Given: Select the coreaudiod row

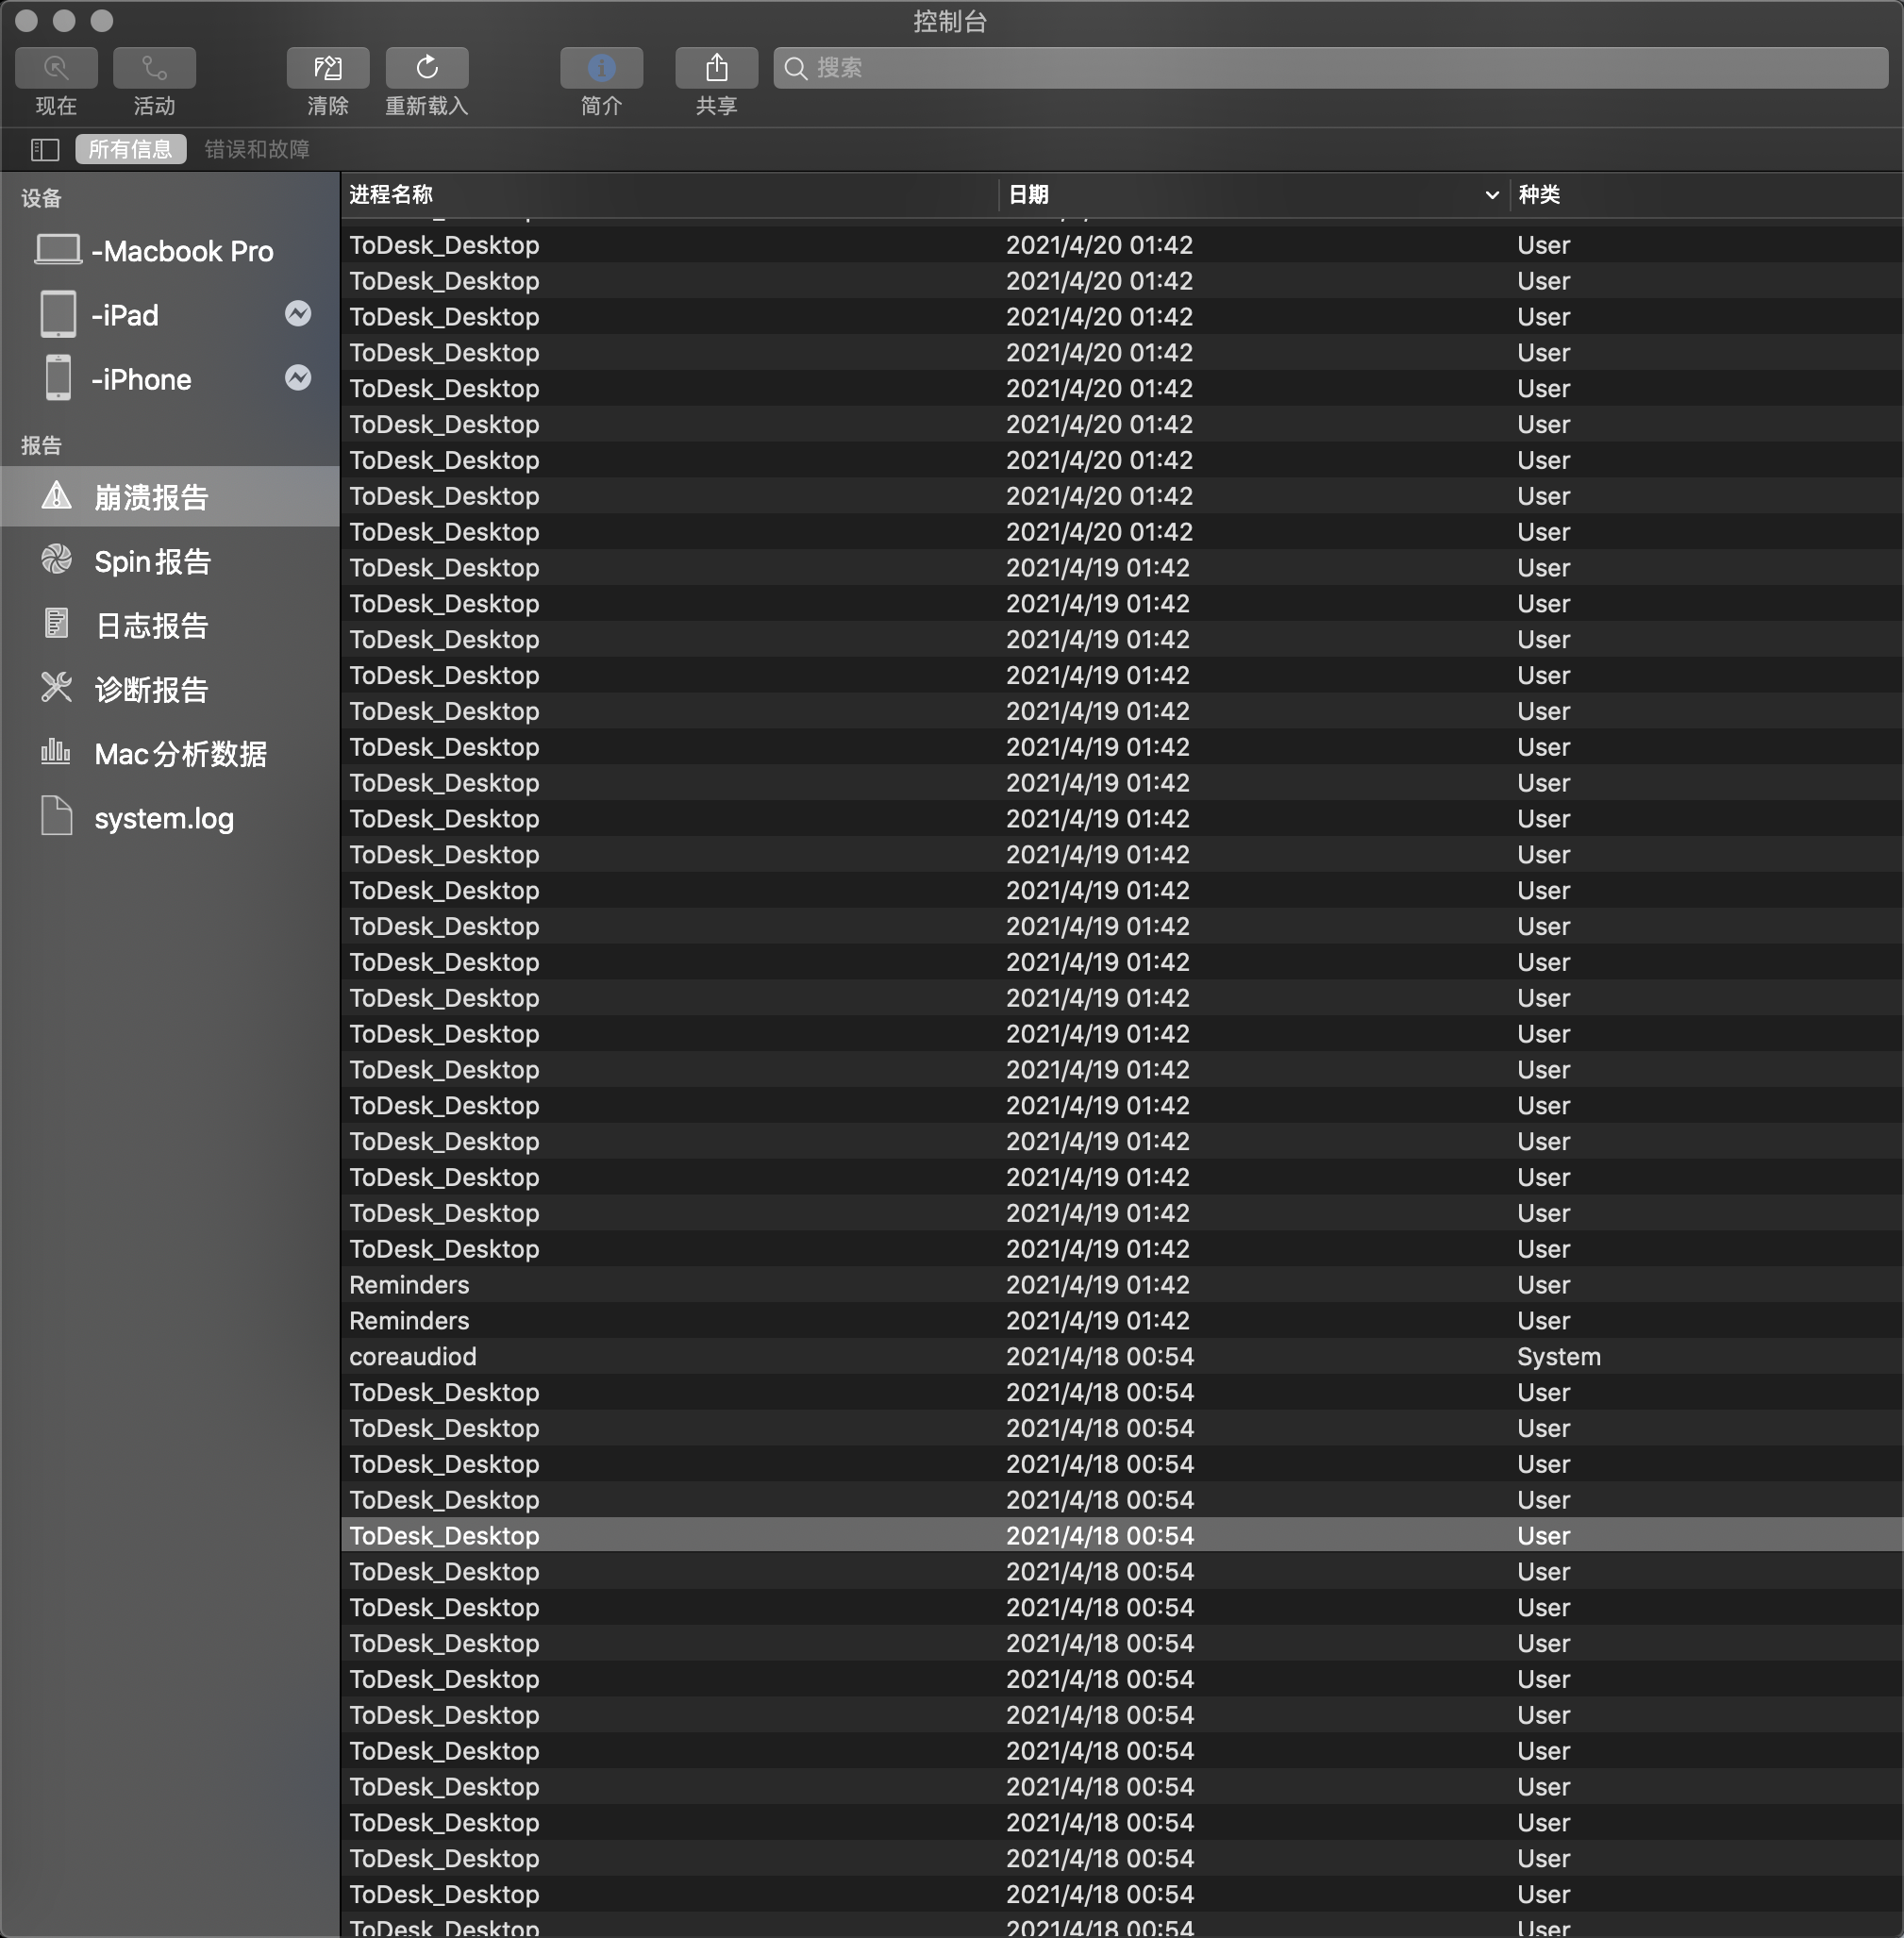Looking at the screenshot, I should coord(1121,1357).
